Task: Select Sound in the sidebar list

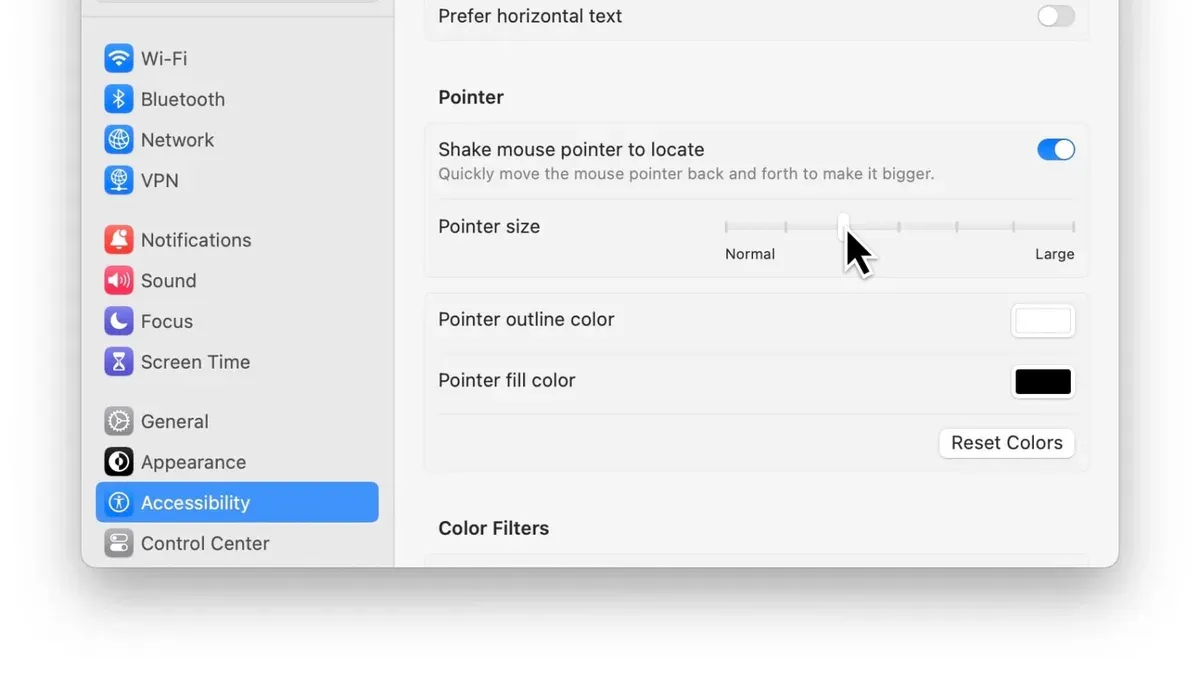Action: (x=169, y=281)
